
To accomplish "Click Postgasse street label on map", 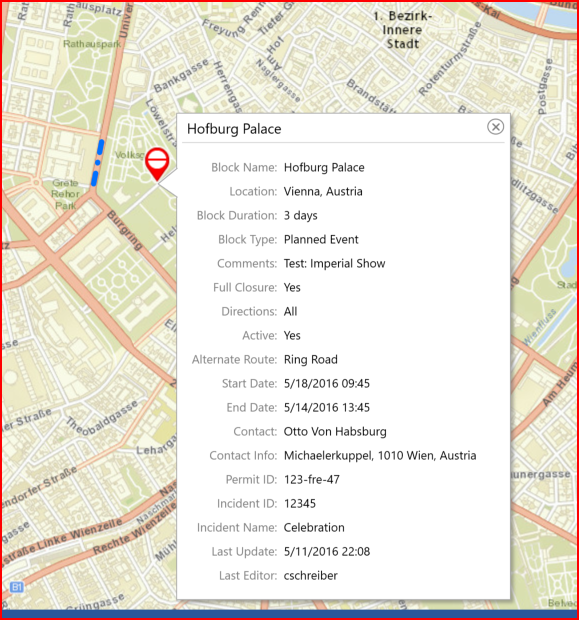I will click(545, 87).
